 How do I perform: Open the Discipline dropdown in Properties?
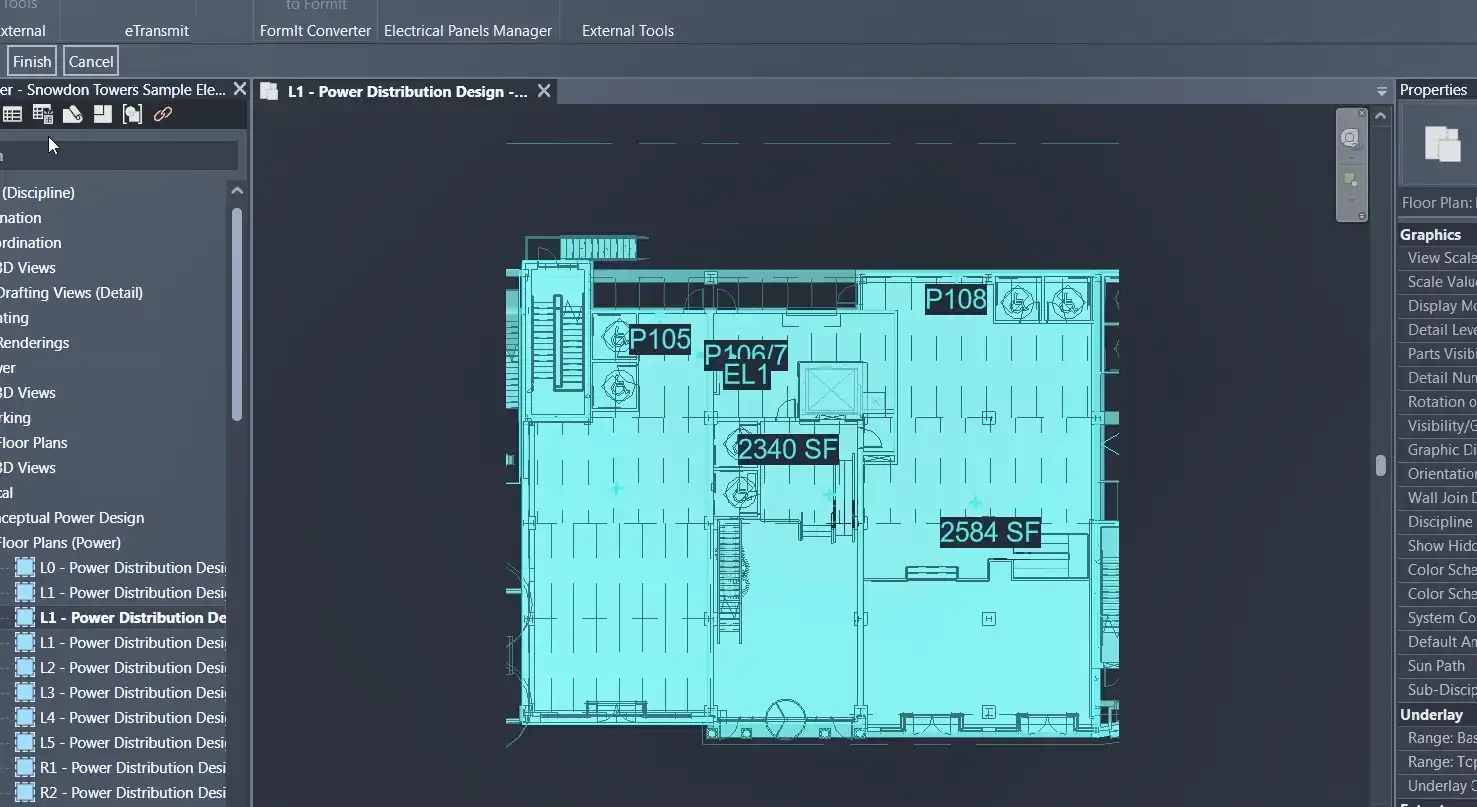click(x=1437, y=521)
